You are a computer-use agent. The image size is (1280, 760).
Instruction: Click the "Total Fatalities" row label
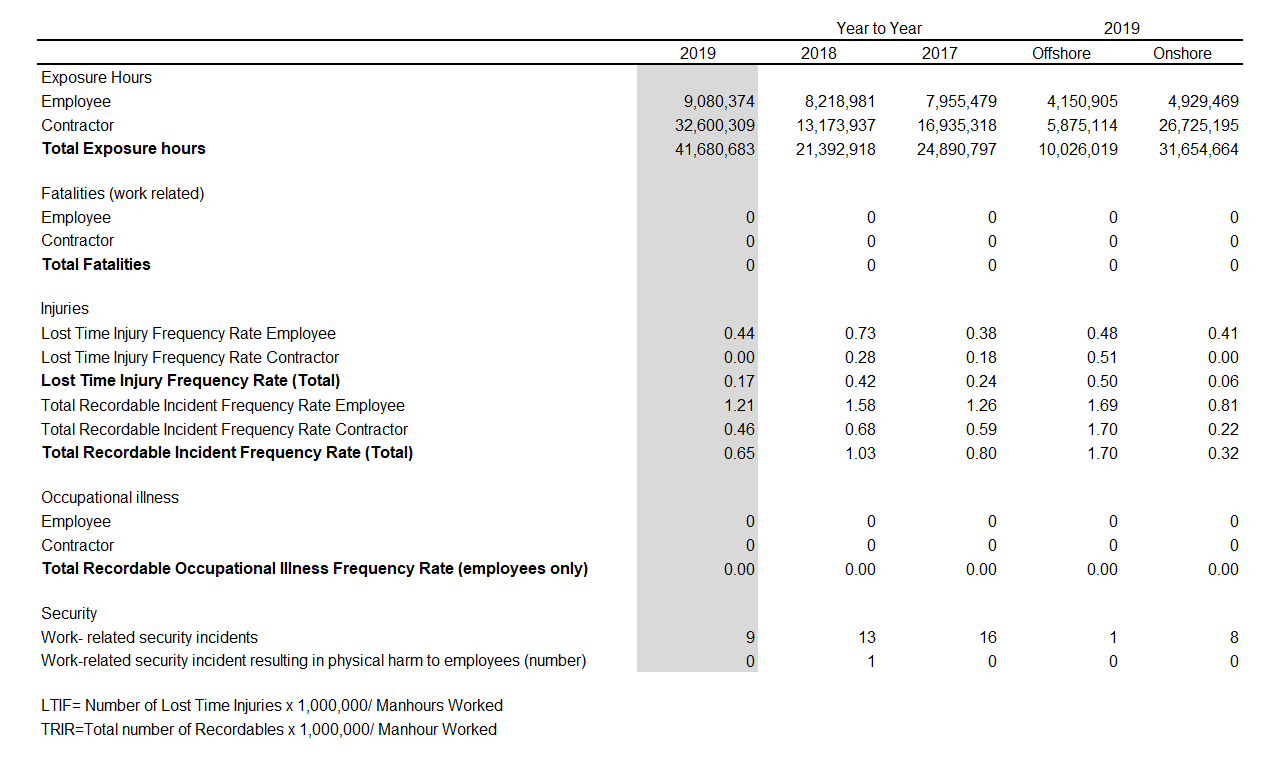[96, 265]
